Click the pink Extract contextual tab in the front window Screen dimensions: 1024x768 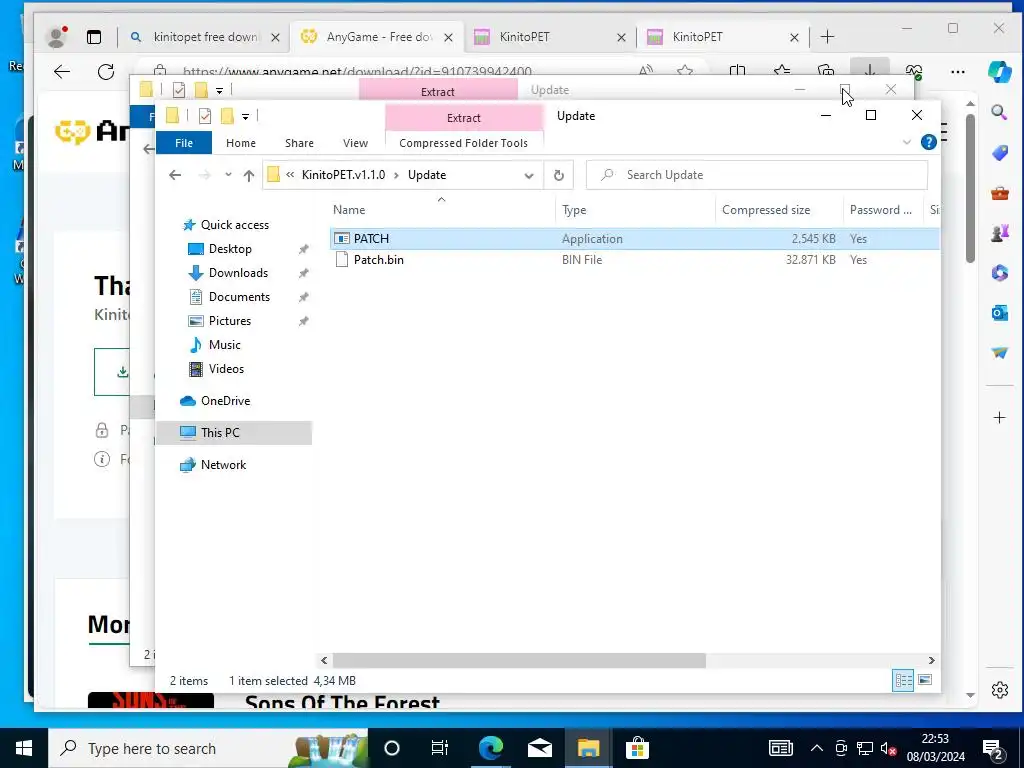pyautogui.click(x=464, y=118)
